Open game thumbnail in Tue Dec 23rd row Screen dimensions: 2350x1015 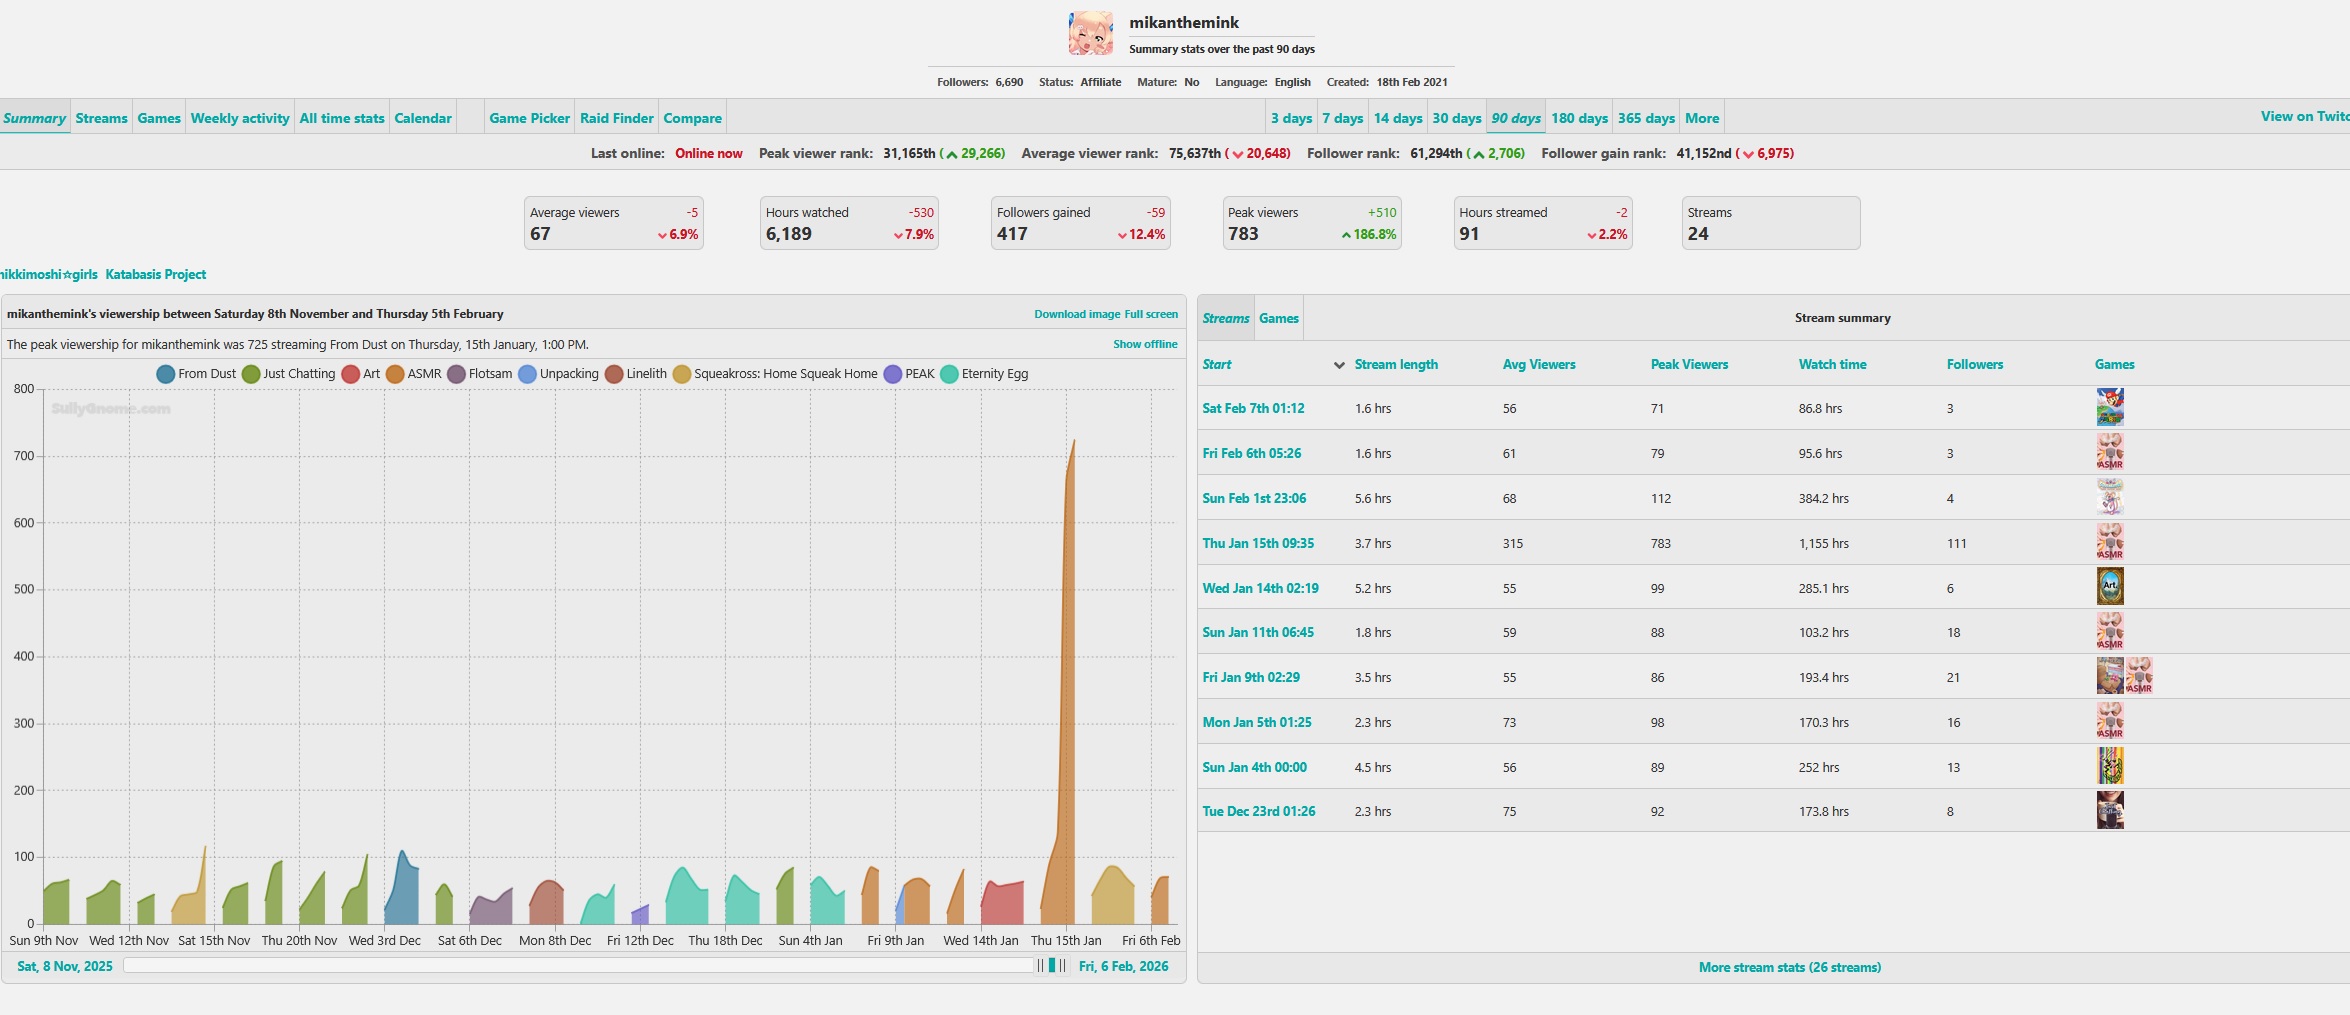[x=2110, y=811]
